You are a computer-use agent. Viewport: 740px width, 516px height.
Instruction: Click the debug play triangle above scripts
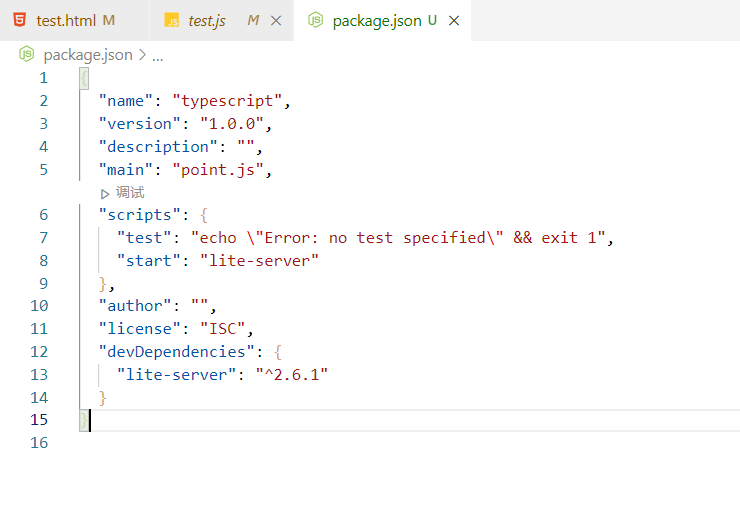pyautogui.click(x=105, y=192)
